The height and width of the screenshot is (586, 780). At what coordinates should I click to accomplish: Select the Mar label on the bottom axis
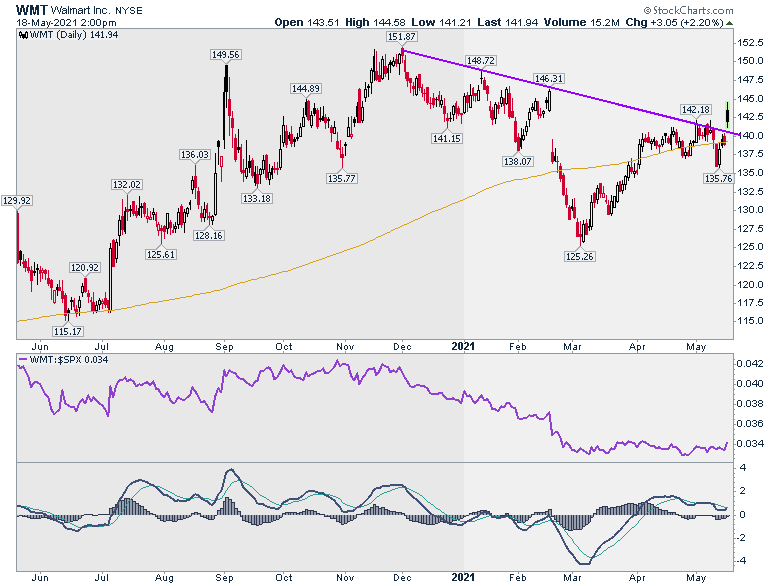click(572, 577)
